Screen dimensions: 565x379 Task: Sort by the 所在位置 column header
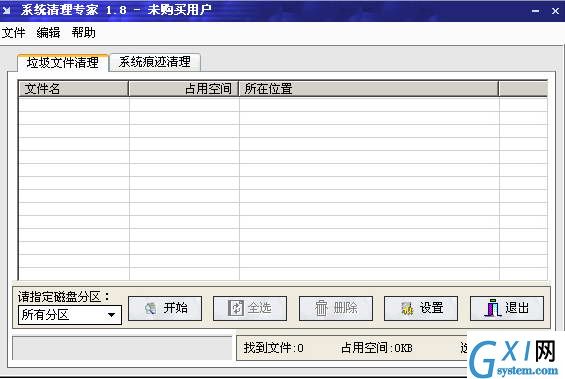[369, 89]
